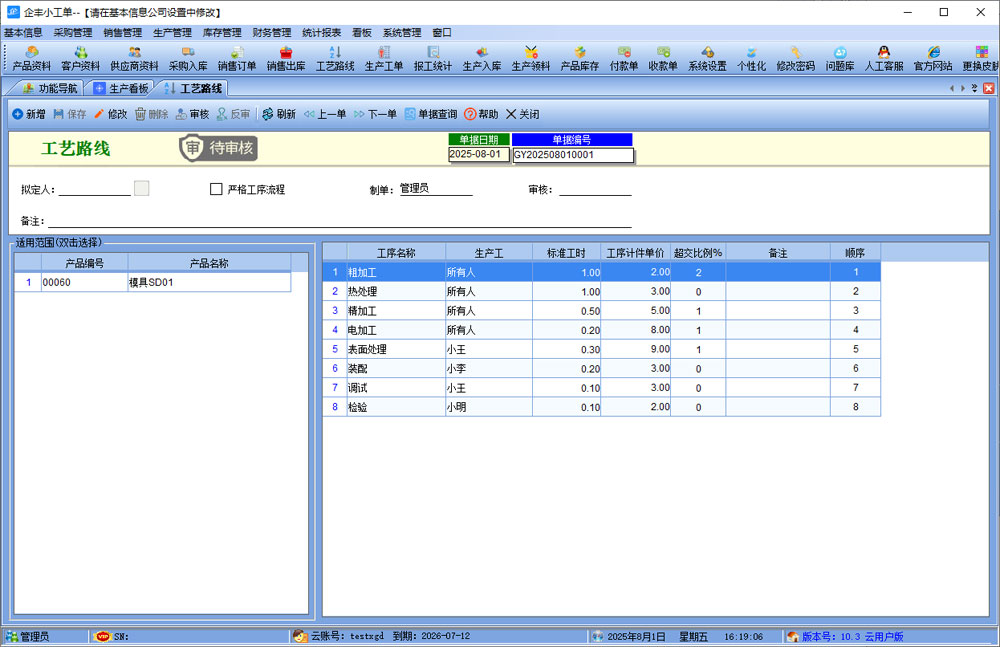Open 销售出库 toolbar icon

coord(286,59)
